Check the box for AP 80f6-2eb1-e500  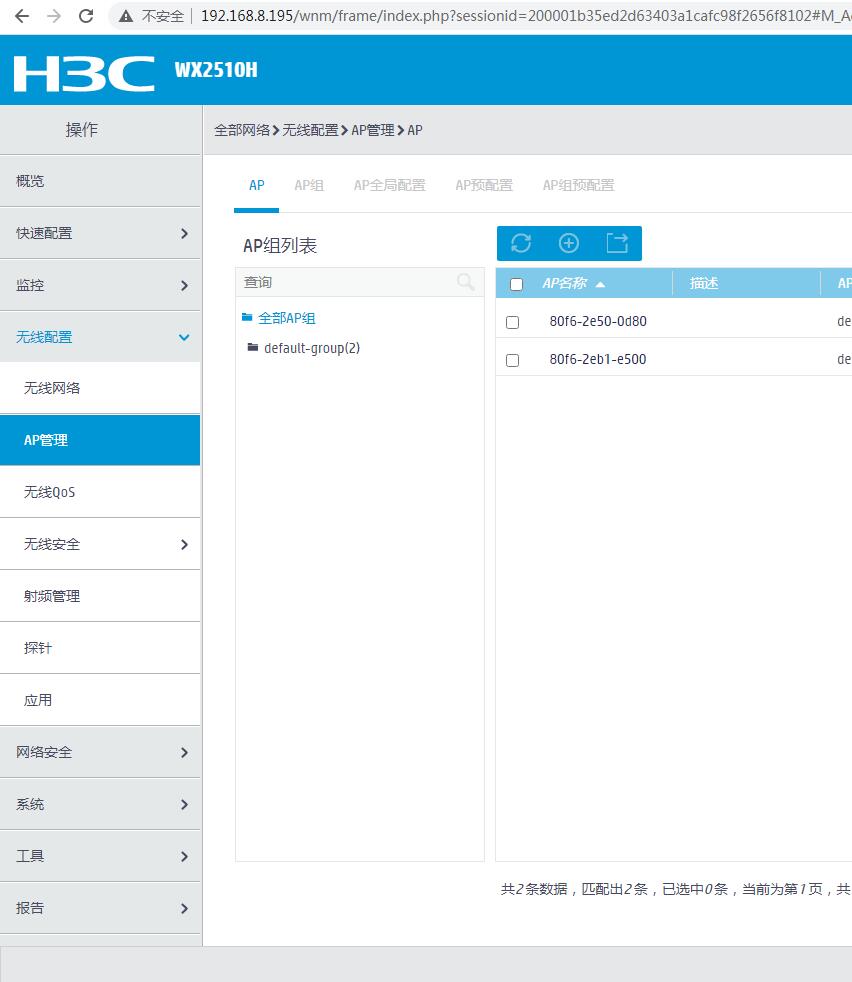[512, 360]
